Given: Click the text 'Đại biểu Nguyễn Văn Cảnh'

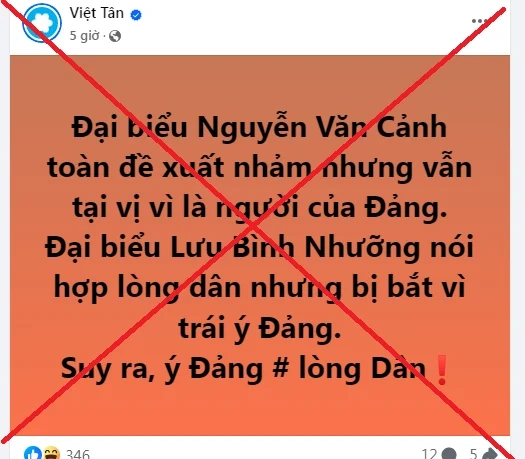Looking at the screenshot, I should tap(259, 128).
